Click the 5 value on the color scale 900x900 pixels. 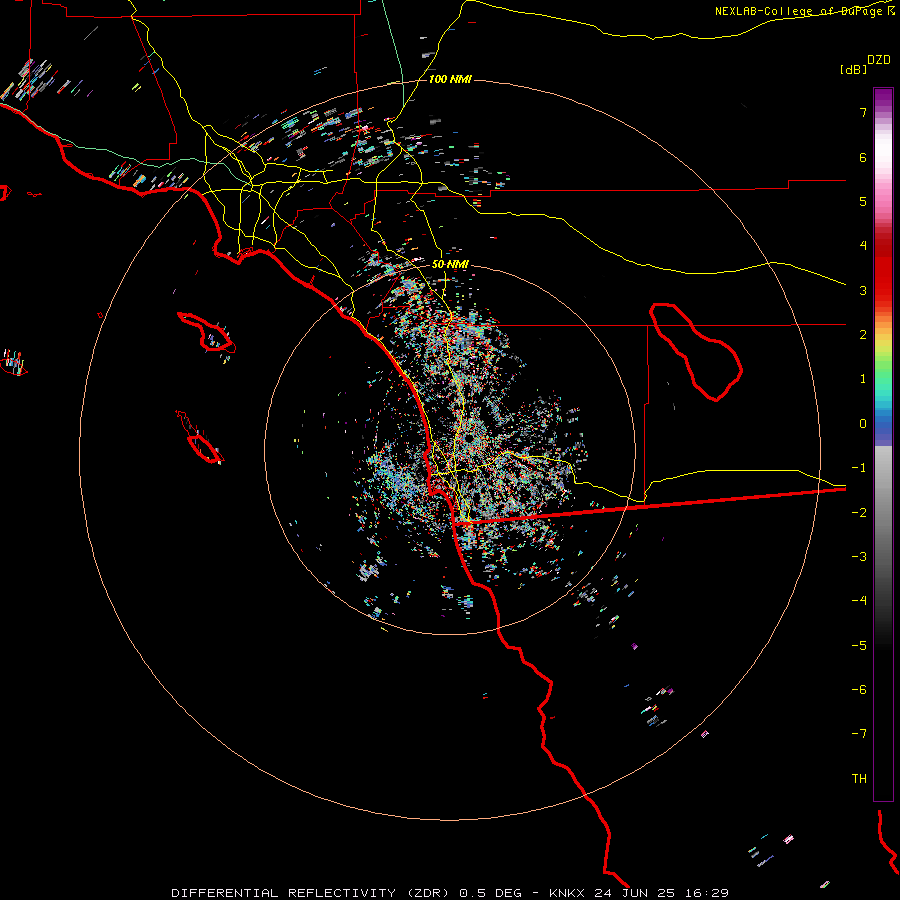point(863,201)
